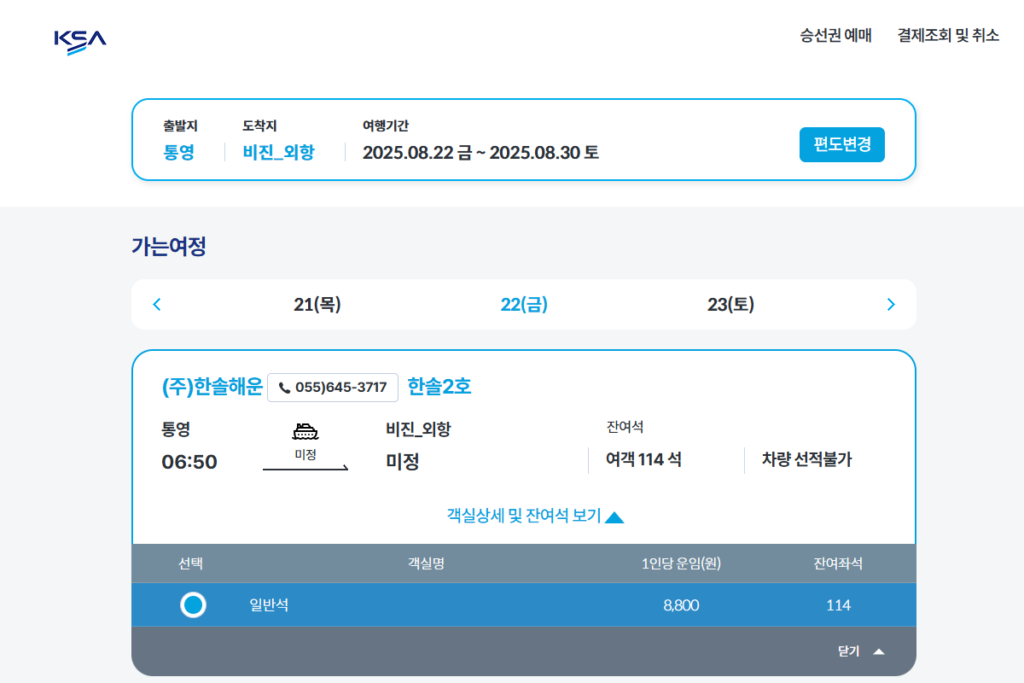Image resolution: width=1024 pixels, height=683 pixels.
Task: Click the 8,800 fare amount
Action: [x=683, y=605]
